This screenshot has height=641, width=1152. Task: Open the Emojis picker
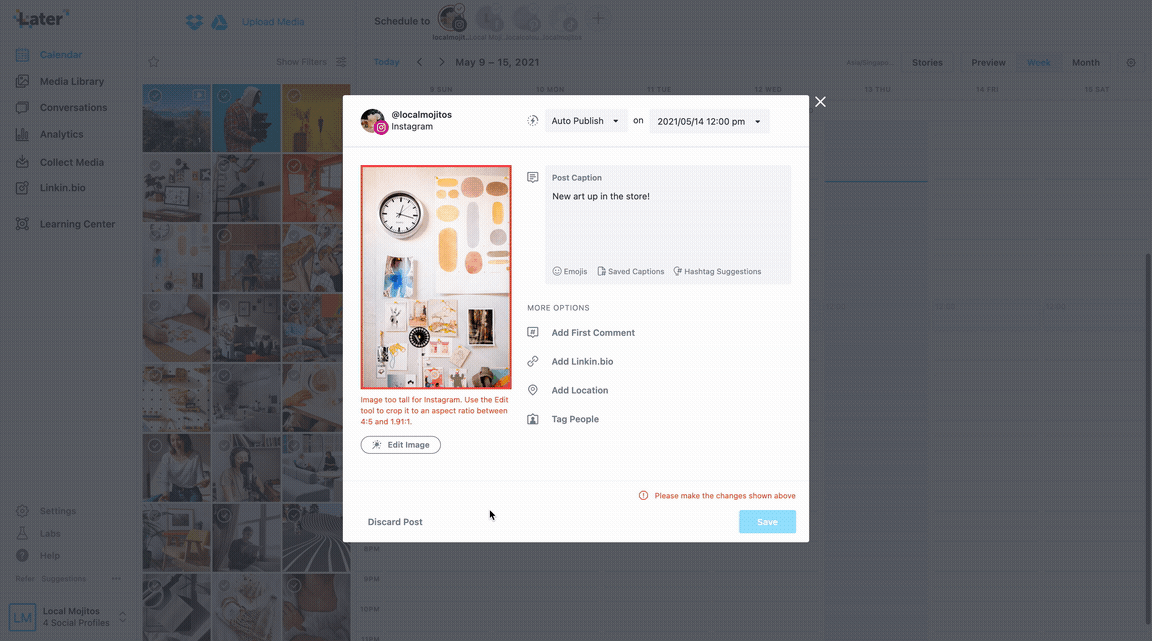click(570, 271)
